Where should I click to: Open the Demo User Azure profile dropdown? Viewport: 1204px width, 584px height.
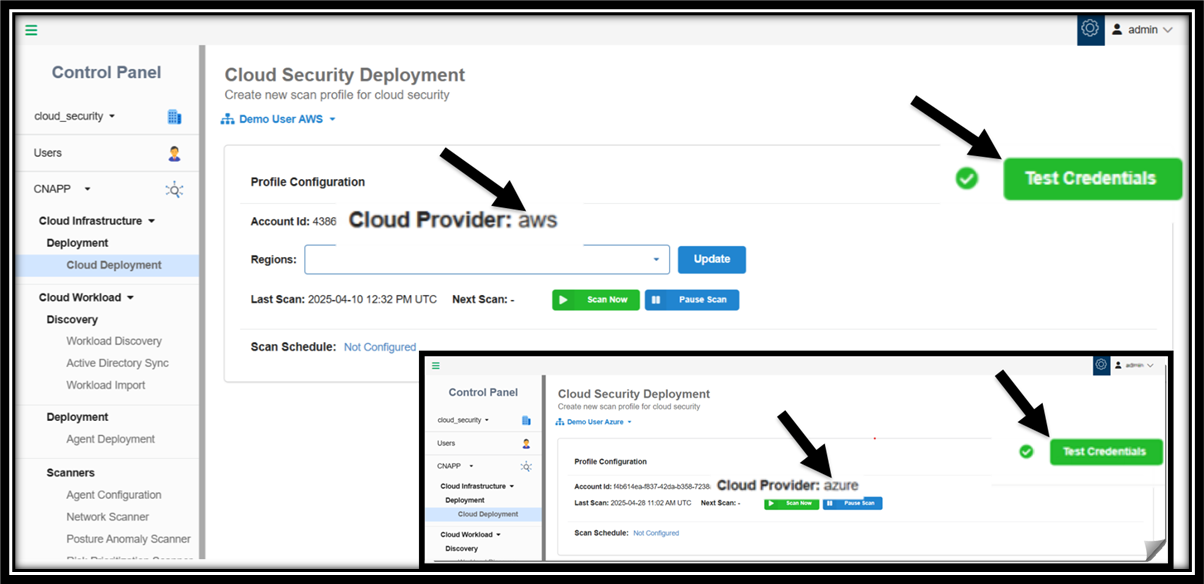click(595, 422)
